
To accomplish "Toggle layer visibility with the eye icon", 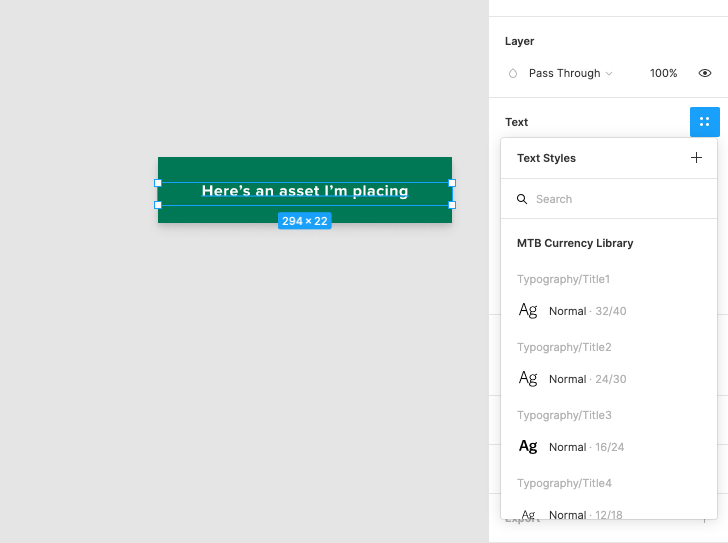I will (x=705, y=74).
